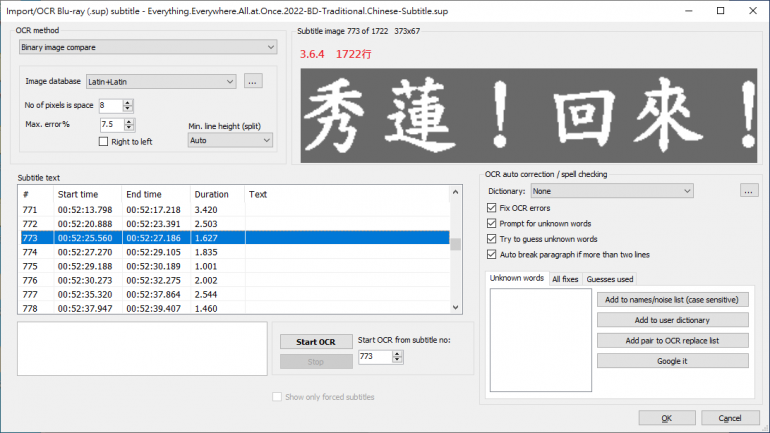Click the browse button beside Image database
This screenshot has width=770, height=433.
point(252,81)
